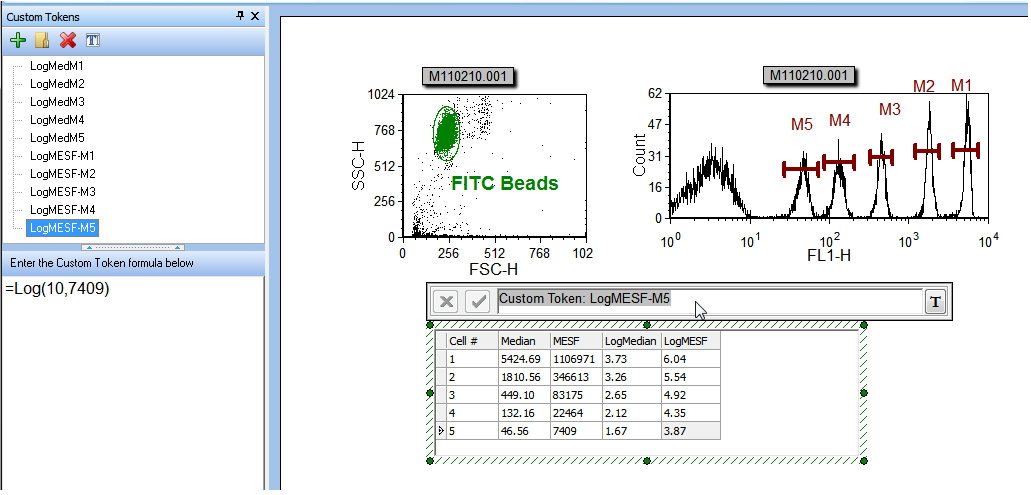Image resolution: width=1031 pixels, height=495 pixels.
Task: Confirm the token edit with checkmark button
Action: [x=477, y=301]
